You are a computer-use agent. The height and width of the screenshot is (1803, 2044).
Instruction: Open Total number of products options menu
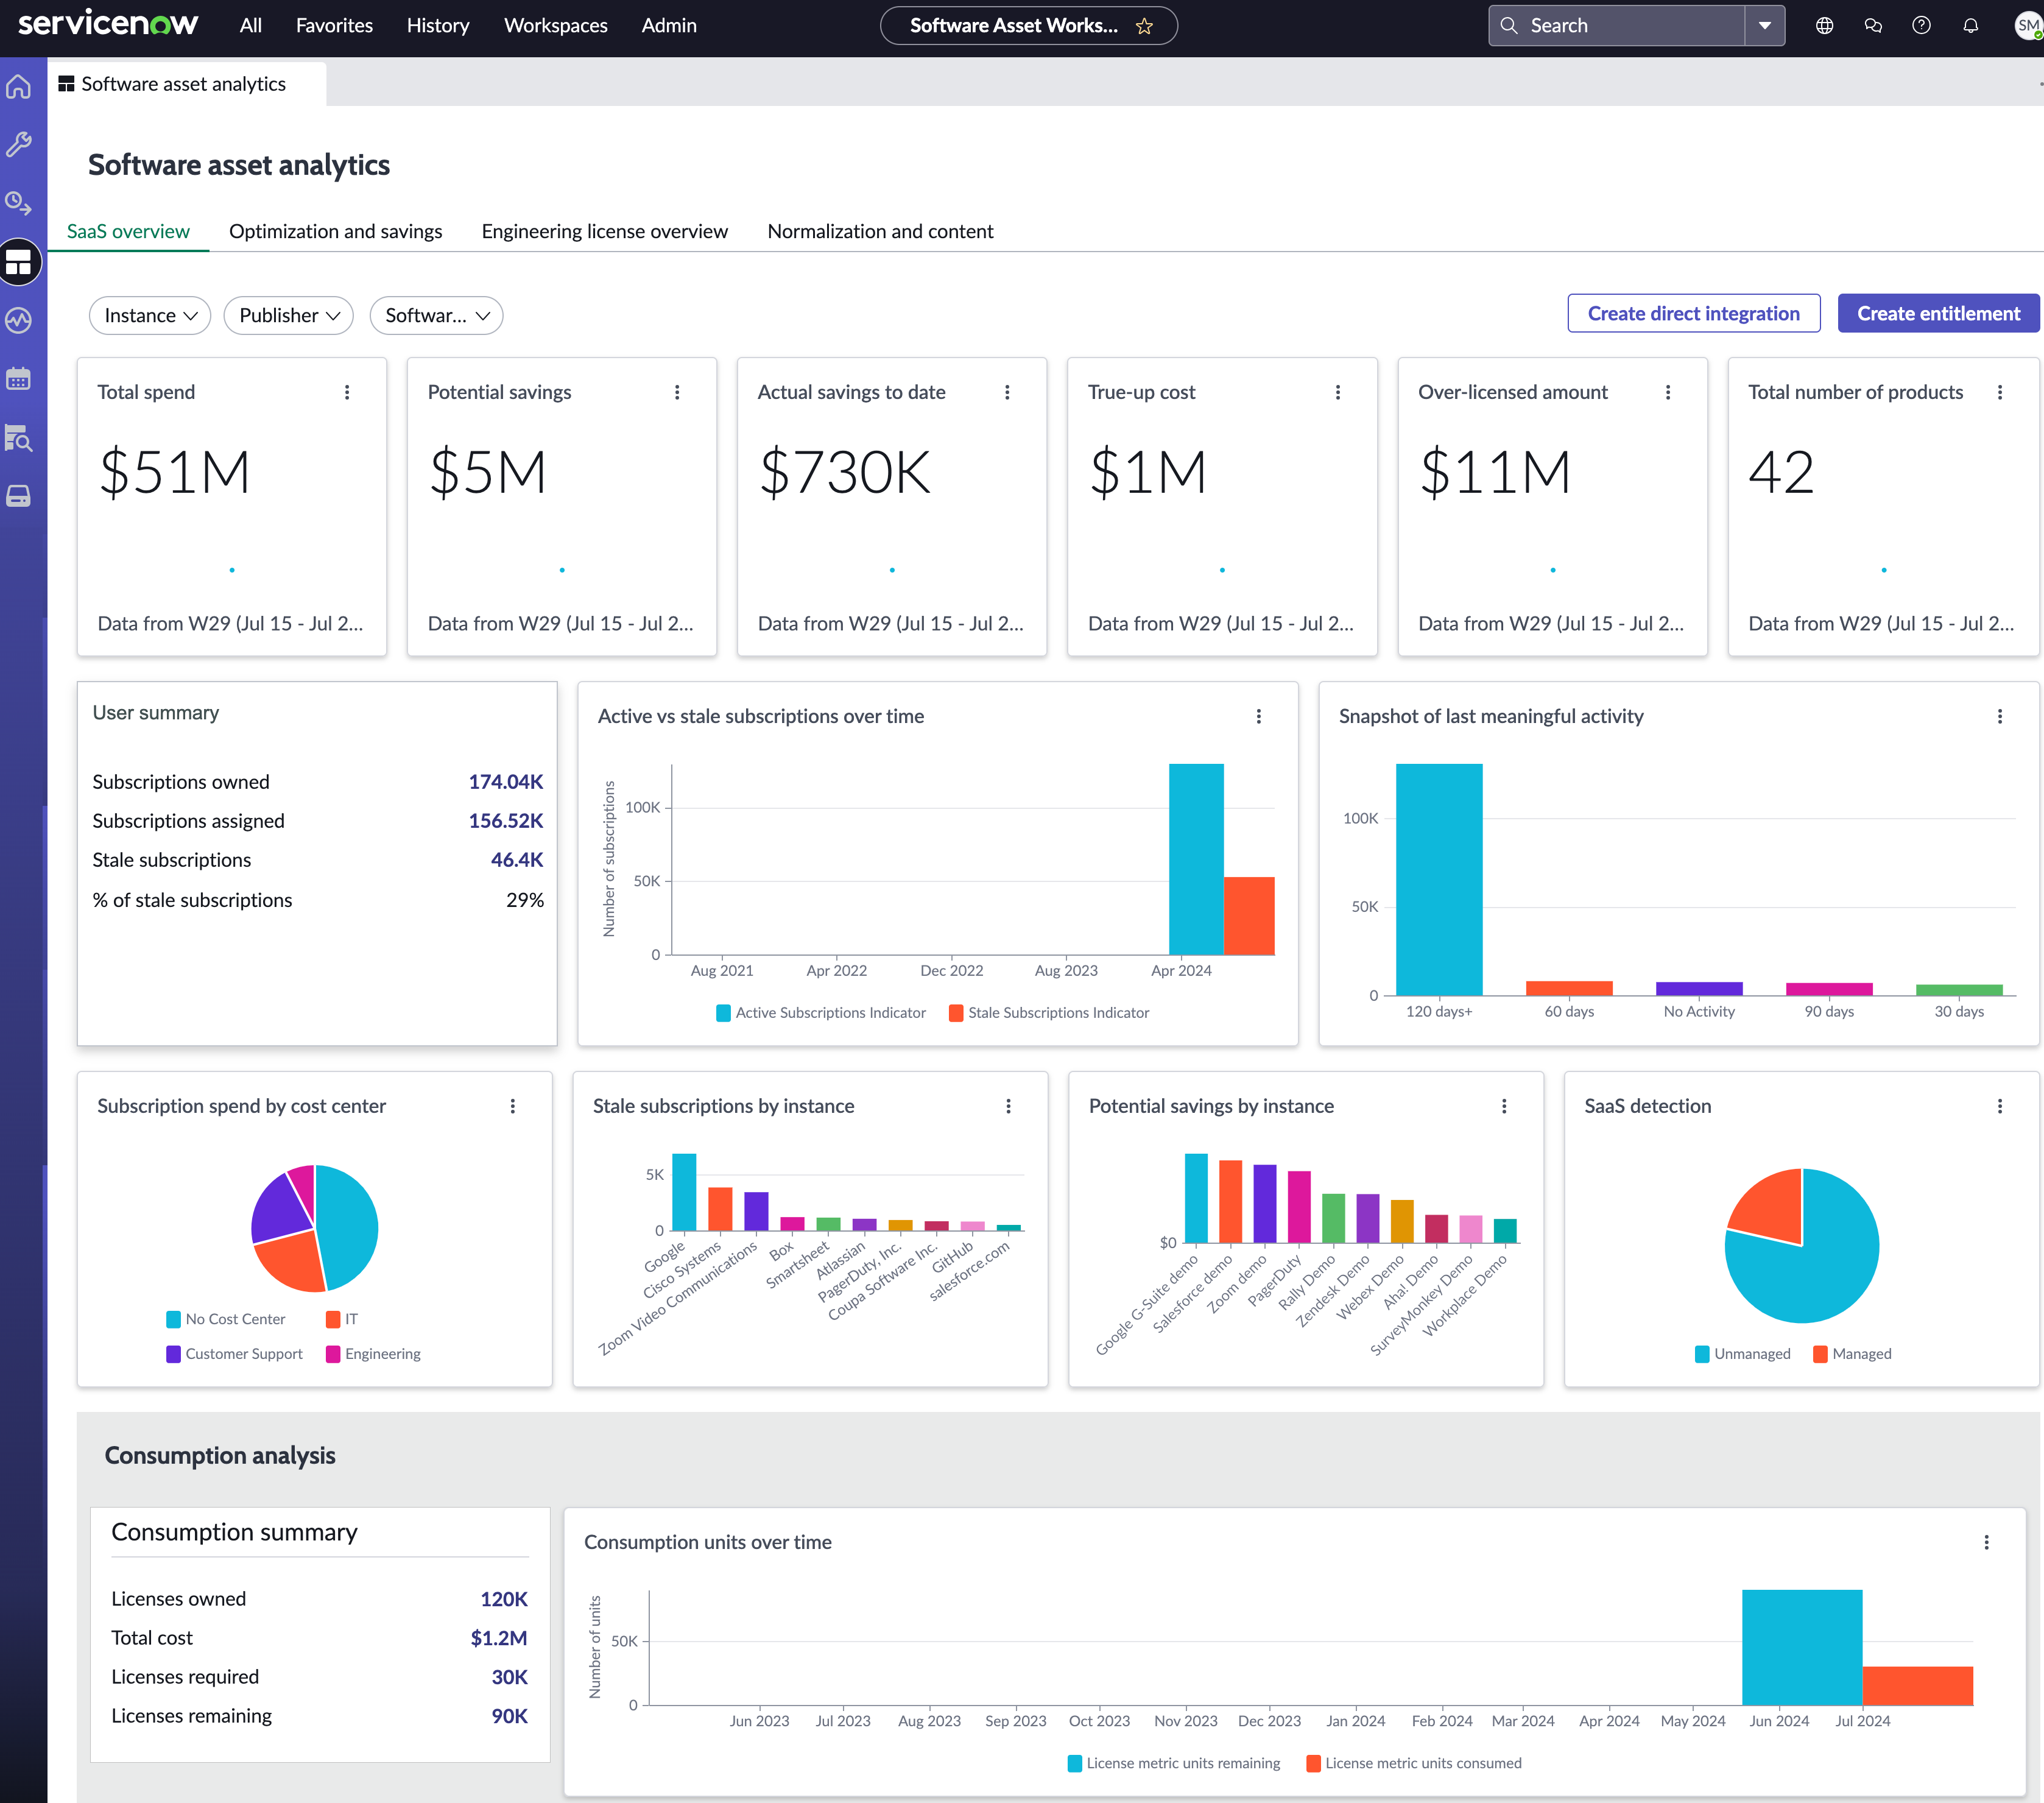click(x=2000, y=392)
